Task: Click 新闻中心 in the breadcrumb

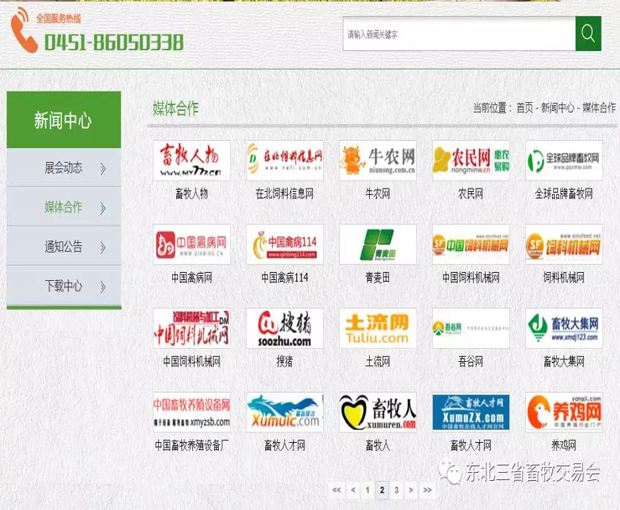Action: [x=558, y=108]
